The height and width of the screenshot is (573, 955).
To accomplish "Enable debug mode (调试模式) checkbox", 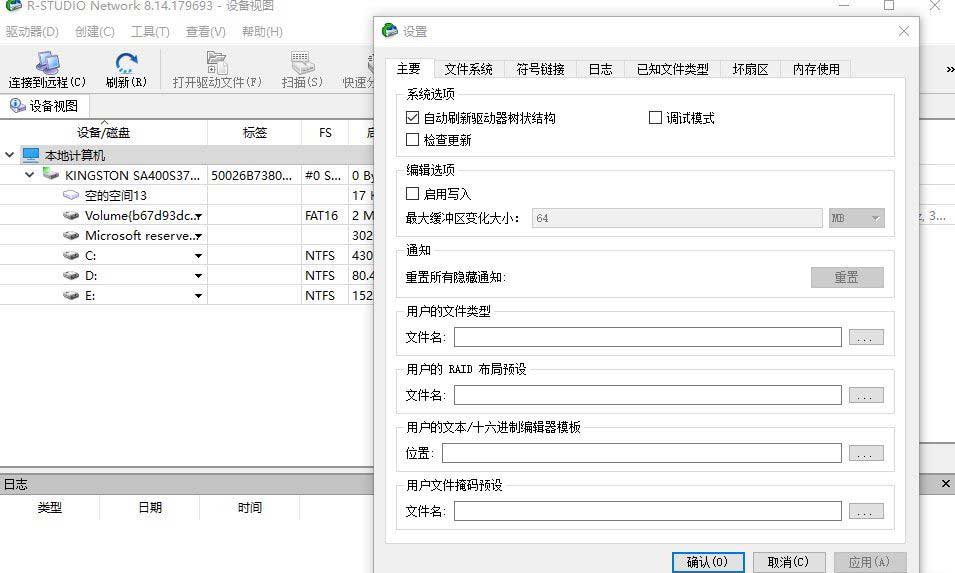I will 655,118.
